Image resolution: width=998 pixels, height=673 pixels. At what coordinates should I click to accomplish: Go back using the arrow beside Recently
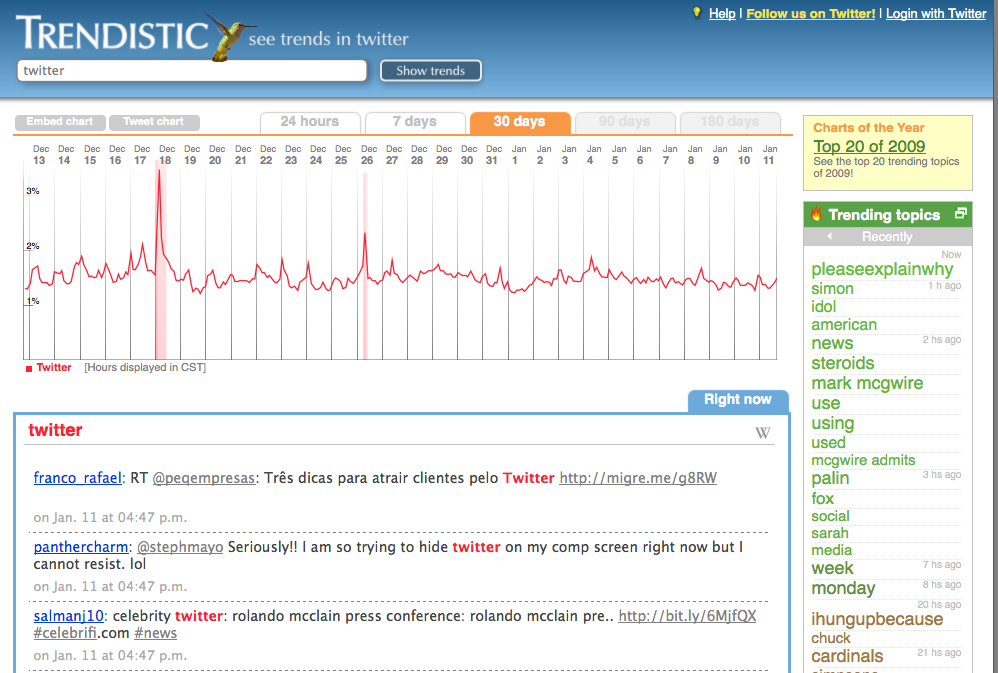[829, 237]
